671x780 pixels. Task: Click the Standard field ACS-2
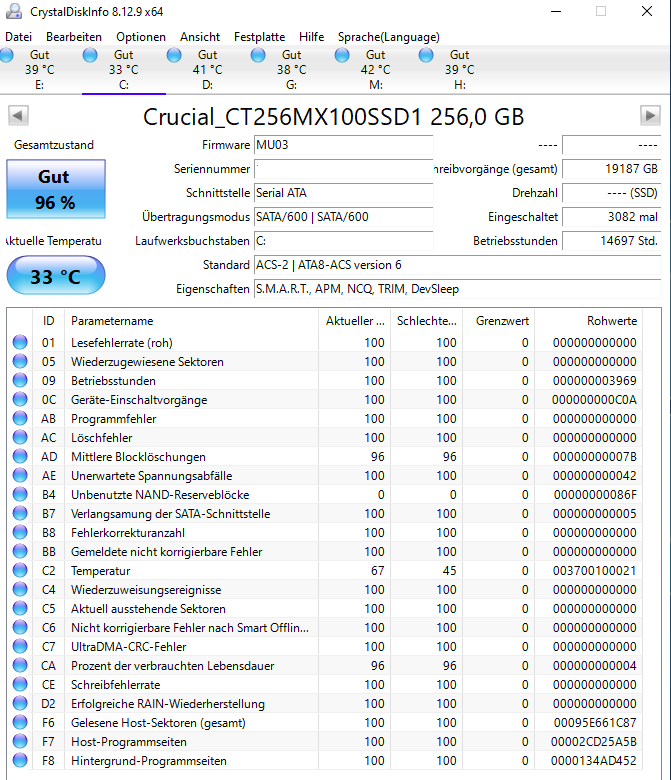[458, 265]
